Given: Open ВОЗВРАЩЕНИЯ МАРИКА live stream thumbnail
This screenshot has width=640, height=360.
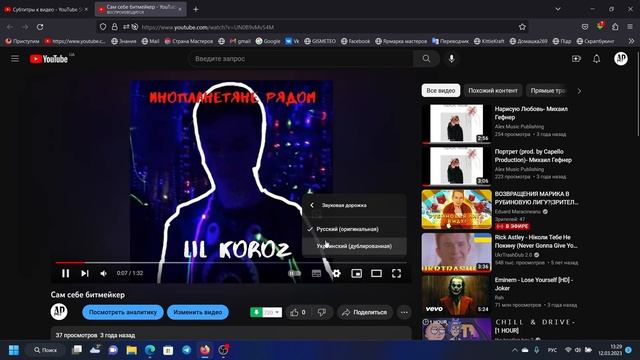Looking at the screenshot, I should click(457, 209).
